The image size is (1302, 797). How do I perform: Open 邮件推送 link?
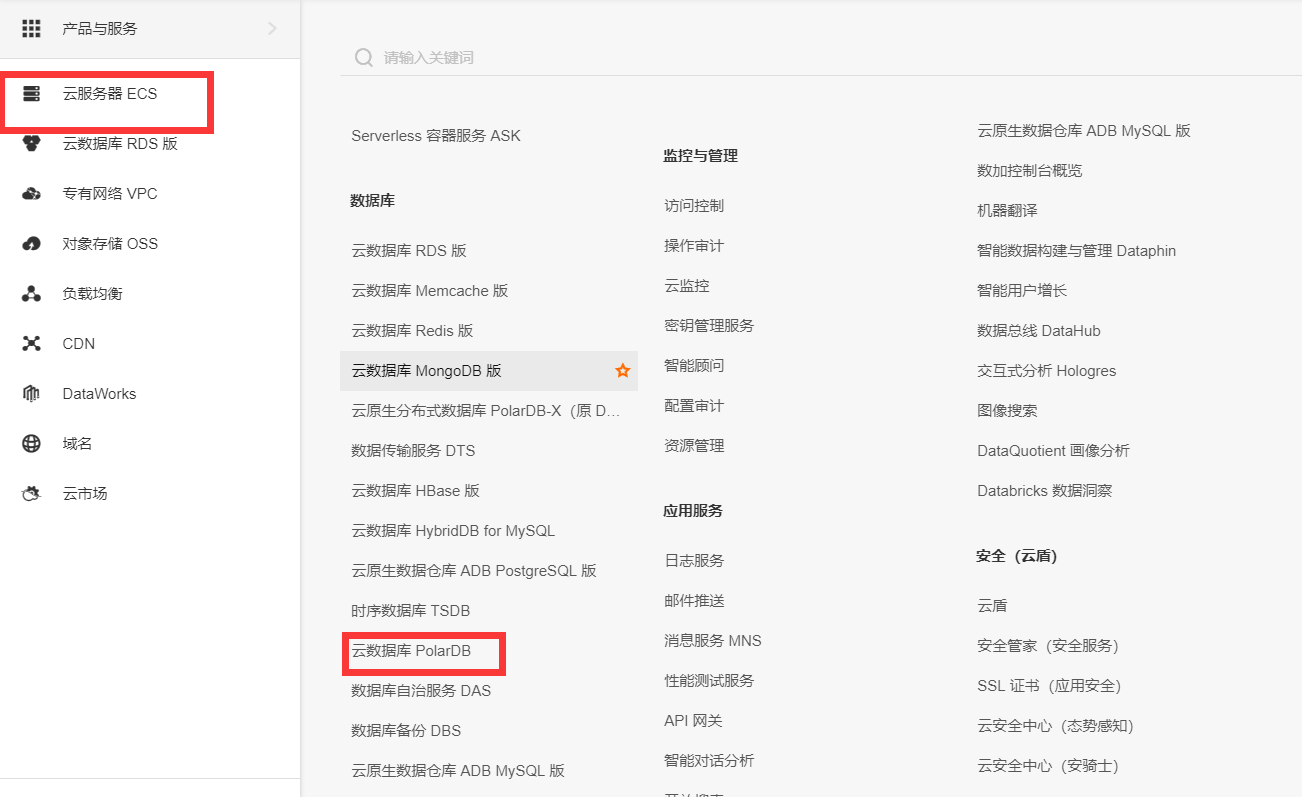tap(694, 601)
